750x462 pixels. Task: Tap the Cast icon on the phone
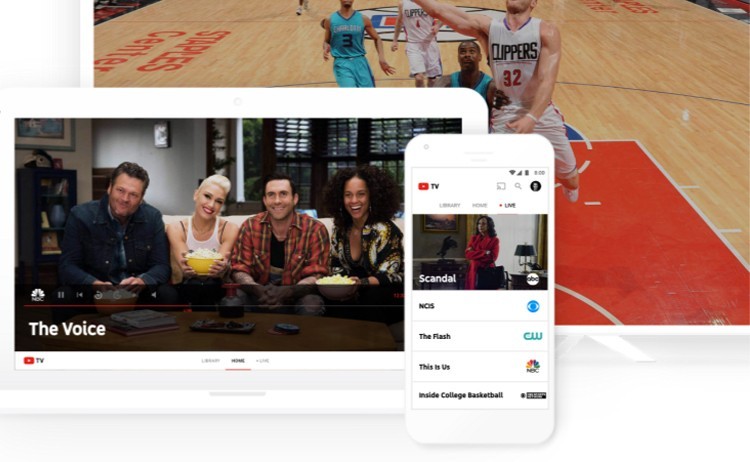501,186
